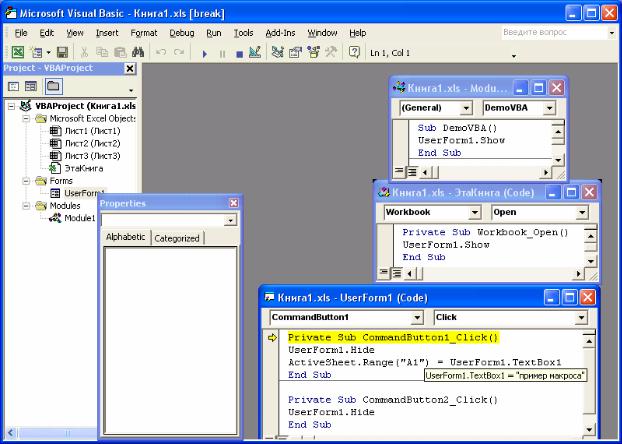Screen dimensions: 622x444
Task: Open the Edit menu
Action: pos(46,33)
